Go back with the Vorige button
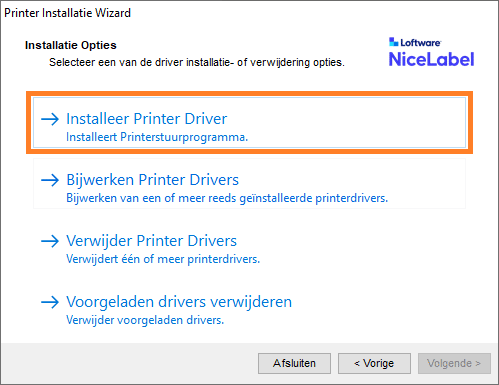Screen dimensions: 499x385 pyautogui.click(x=374, y=363)
